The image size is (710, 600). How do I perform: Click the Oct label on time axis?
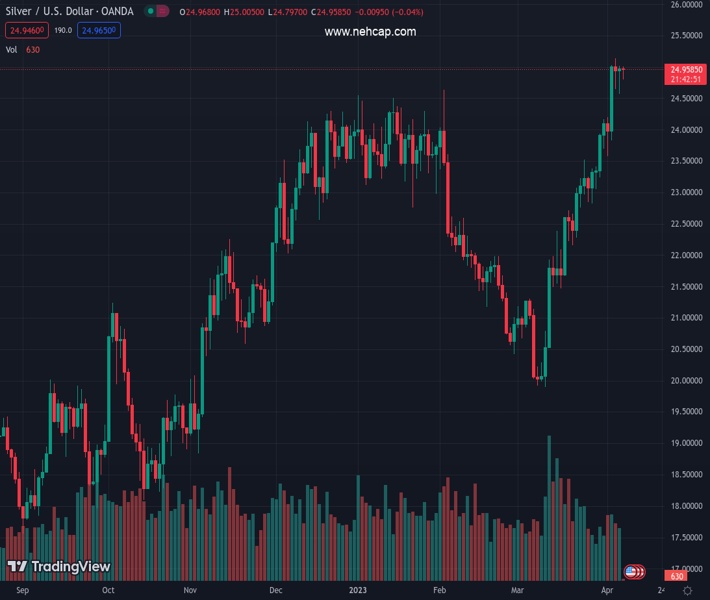click(108, 591)
